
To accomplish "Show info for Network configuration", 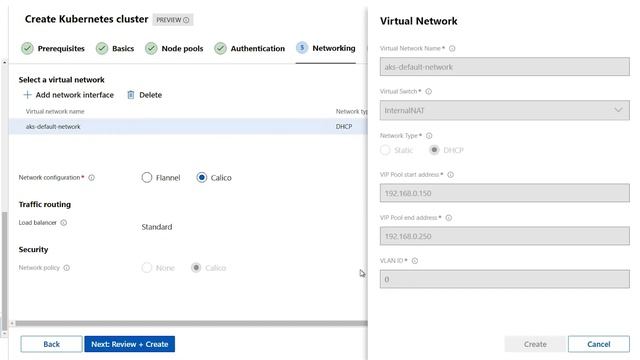I will (x=91, y=178).
